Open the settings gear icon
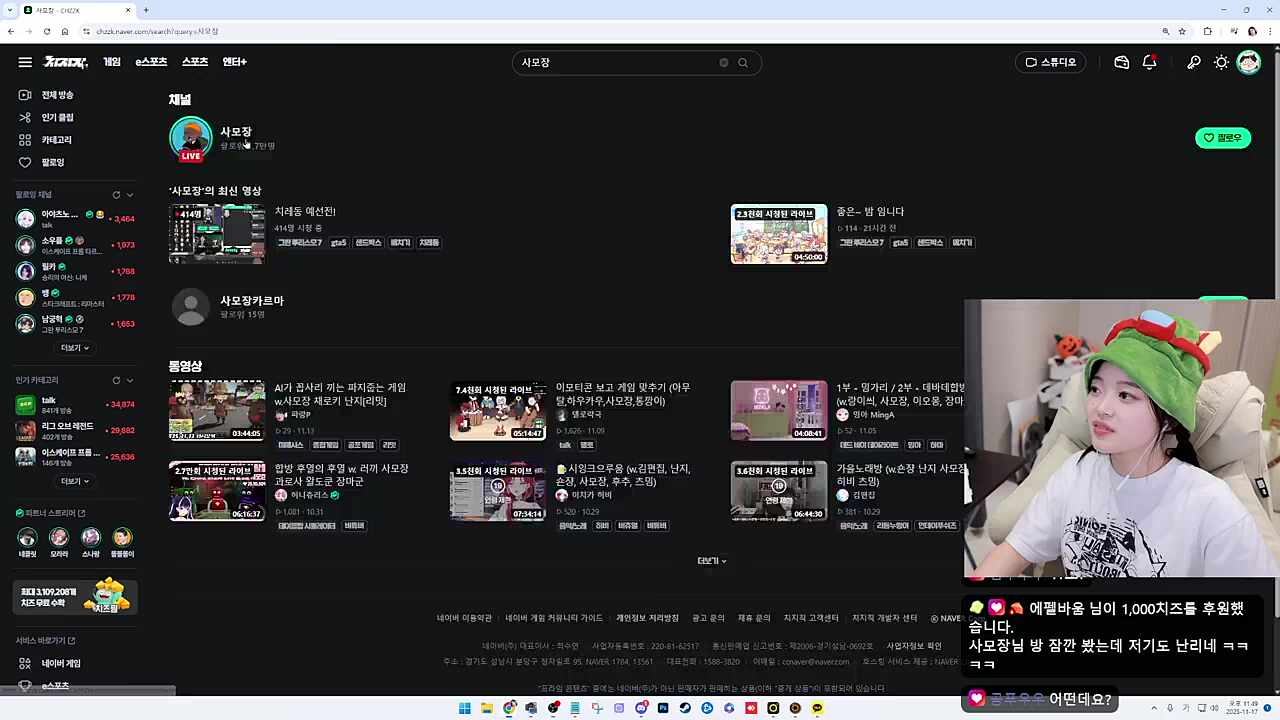 [x=1221, y=62]
